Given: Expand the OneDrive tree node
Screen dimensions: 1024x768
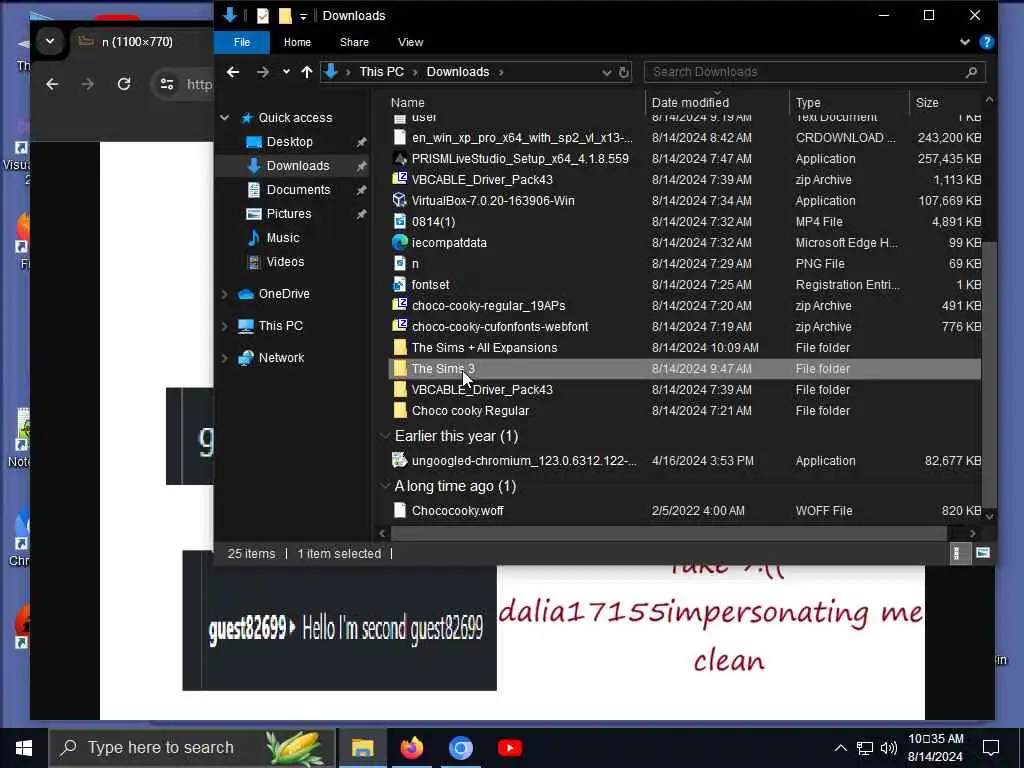Looking at the screenshot, I should (225, 294).
